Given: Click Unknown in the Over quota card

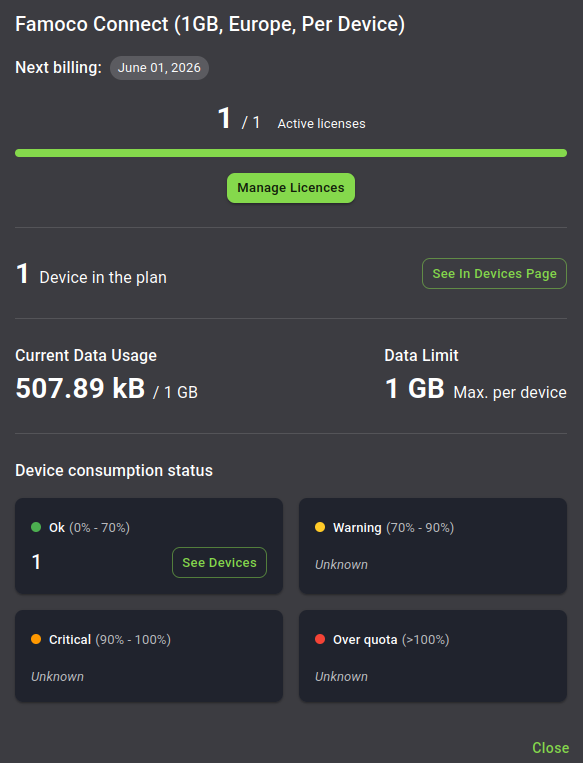Looking at the screenshot, I should click(x=341, y=676).
